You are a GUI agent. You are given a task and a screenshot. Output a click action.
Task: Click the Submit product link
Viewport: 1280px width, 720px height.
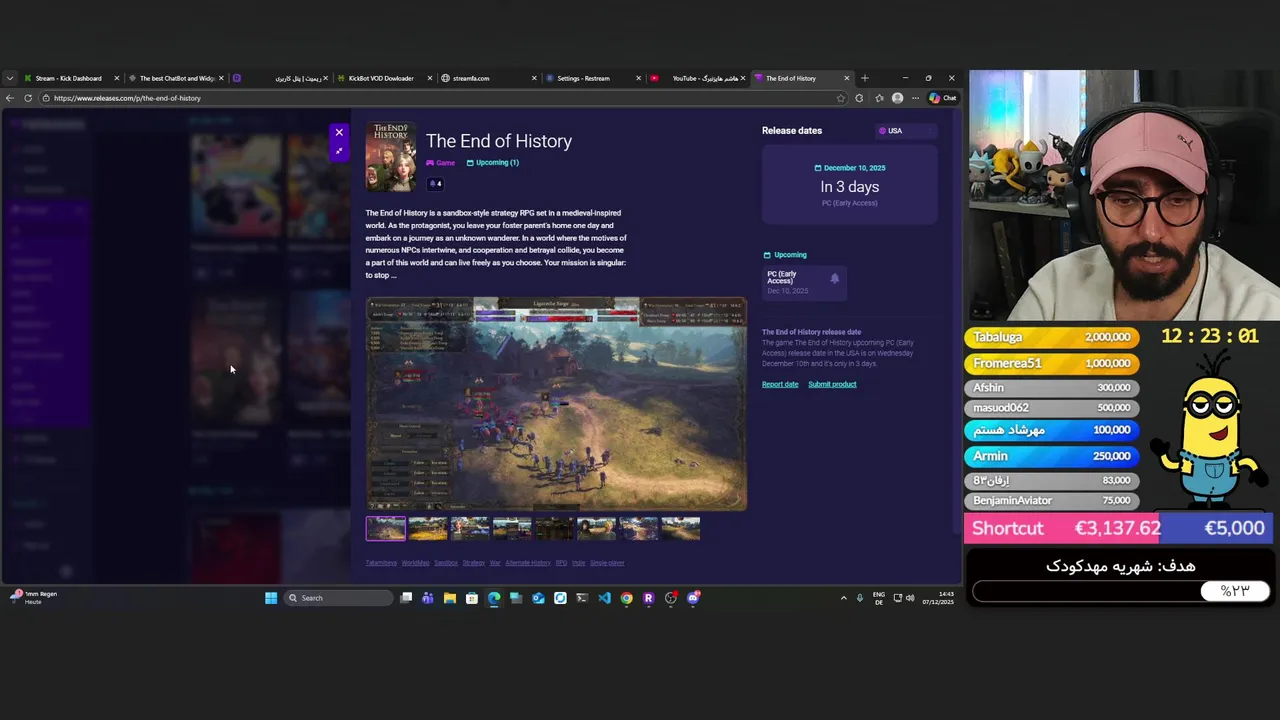tap(832, 384)
